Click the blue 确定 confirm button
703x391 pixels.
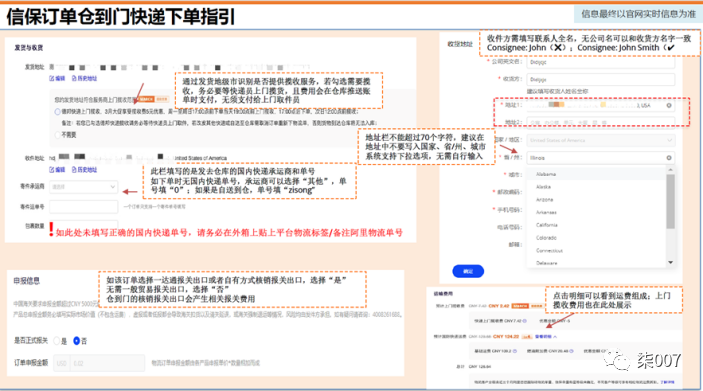[468, 271]
